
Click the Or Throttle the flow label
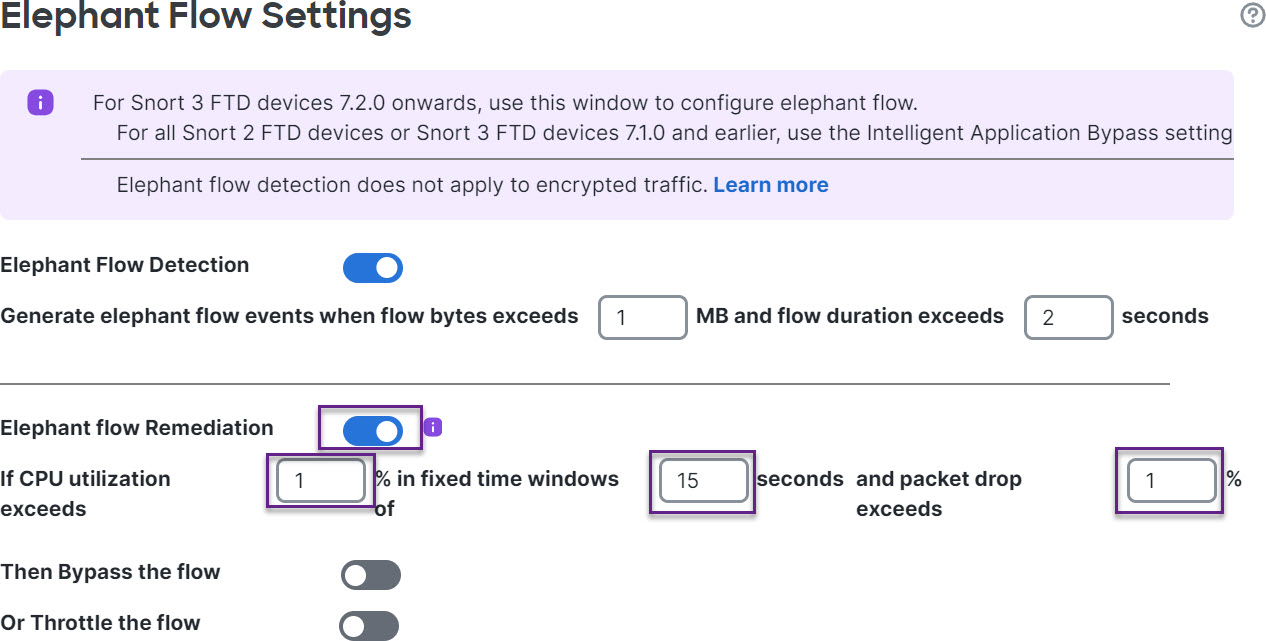(x=100, y=623)
